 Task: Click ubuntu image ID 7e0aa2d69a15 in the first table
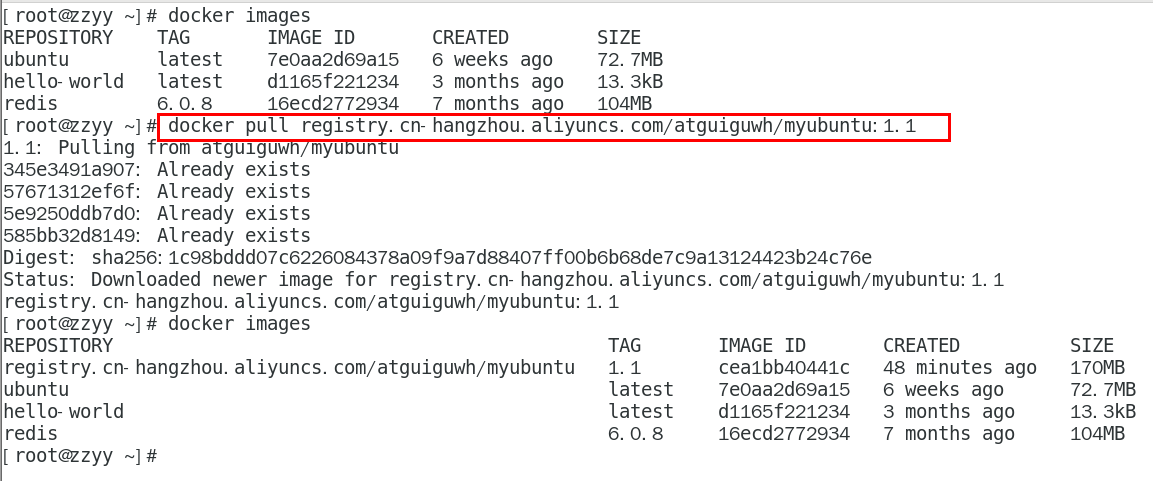click(333, 60)
